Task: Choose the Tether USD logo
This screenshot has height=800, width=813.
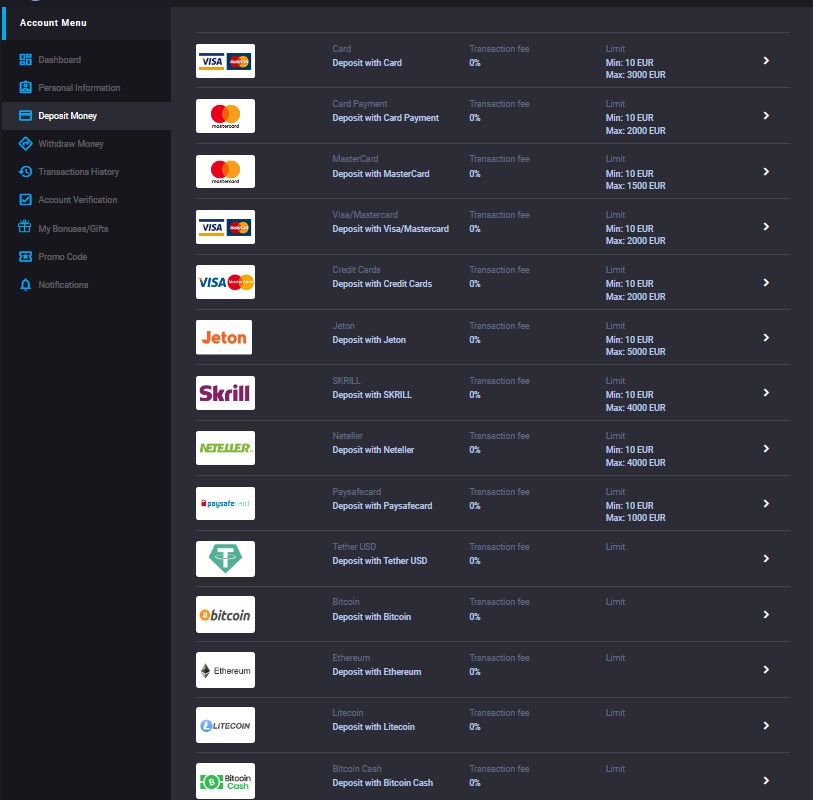Action: coord(225,559)
